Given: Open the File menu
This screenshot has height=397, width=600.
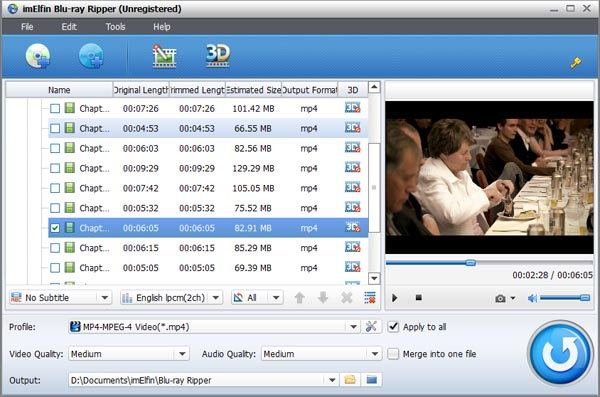Looking at the screenshot, I should pyautogui.click(x=27, y=27).
